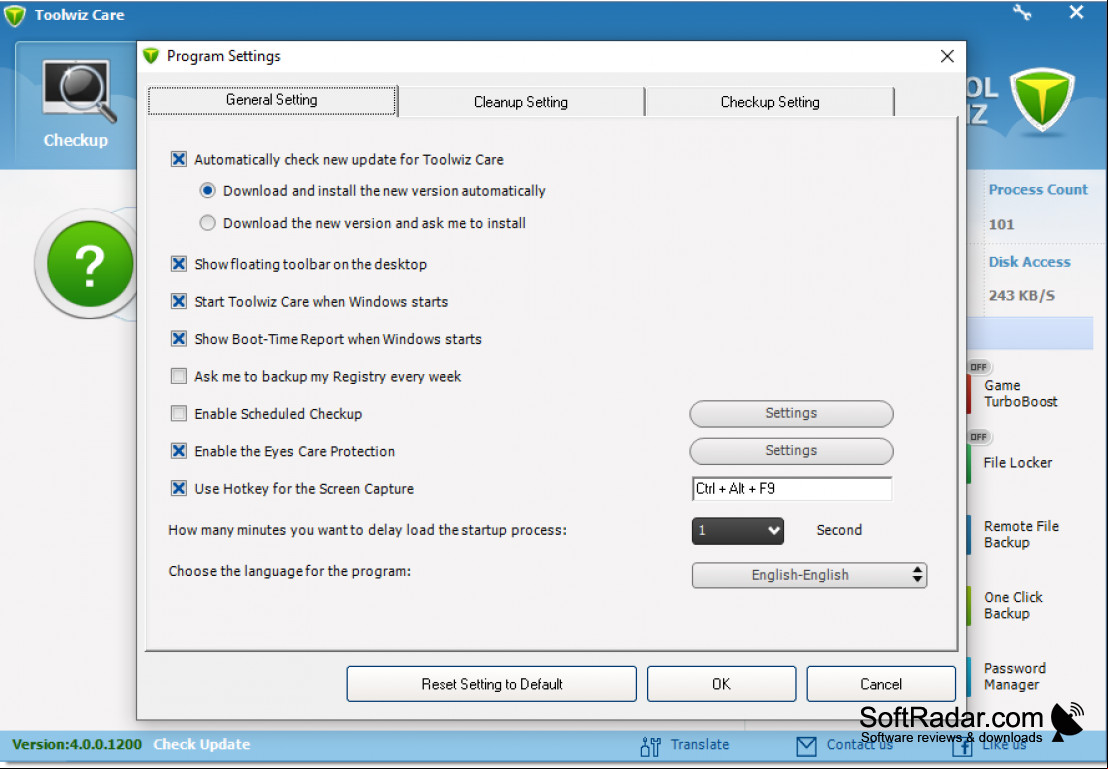This screenshot has height=769, width=1108.
Task: Click the Version:4.0.0.1200 status text
Action: 77,745
